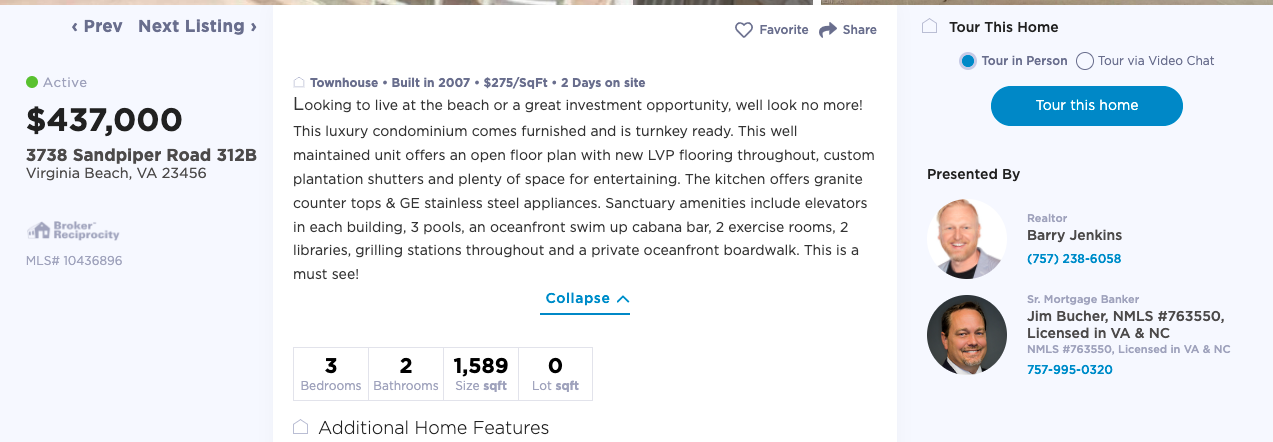This screenshot has width=1273, height=442.
Task: Go to the previous listing
Action: (97, 27)
